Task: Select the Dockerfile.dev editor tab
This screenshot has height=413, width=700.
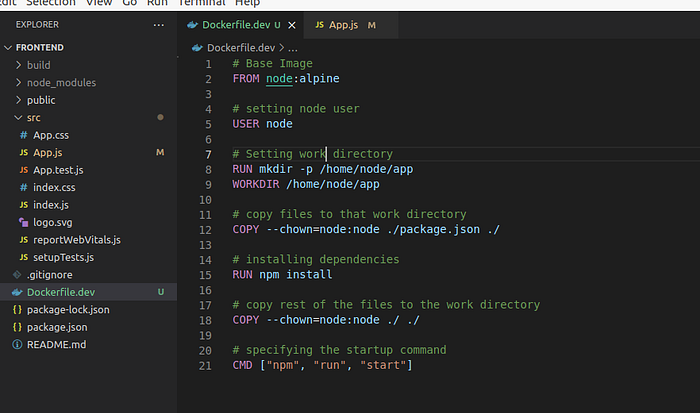Action: pos(241,25)
